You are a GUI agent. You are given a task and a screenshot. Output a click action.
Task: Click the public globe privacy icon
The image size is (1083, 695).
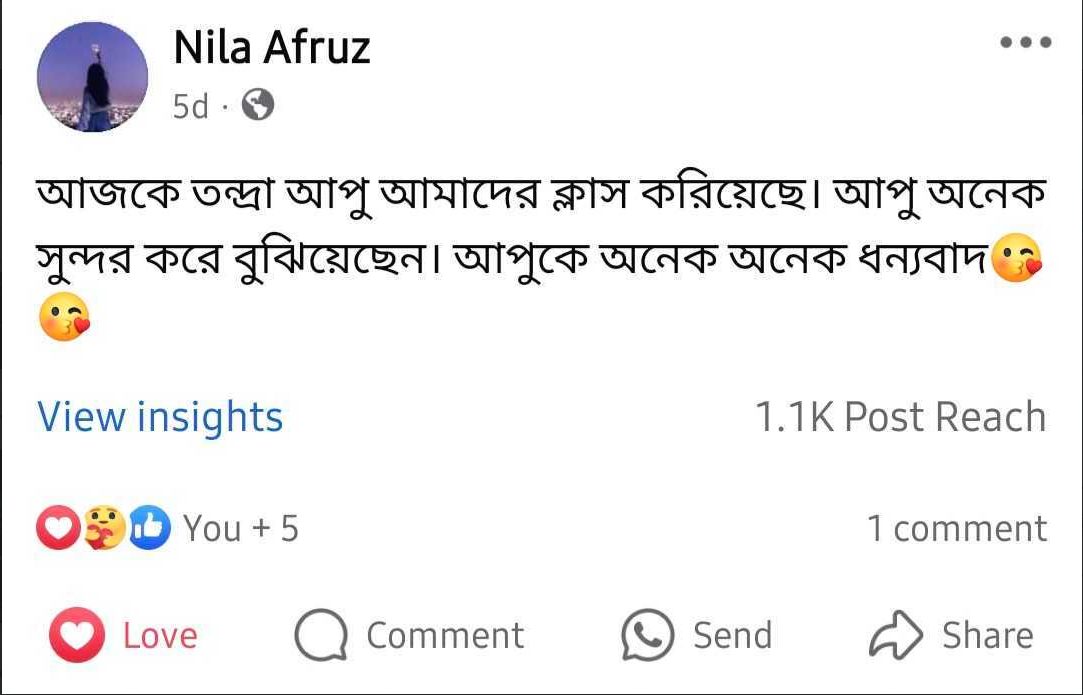pos(259,105)
